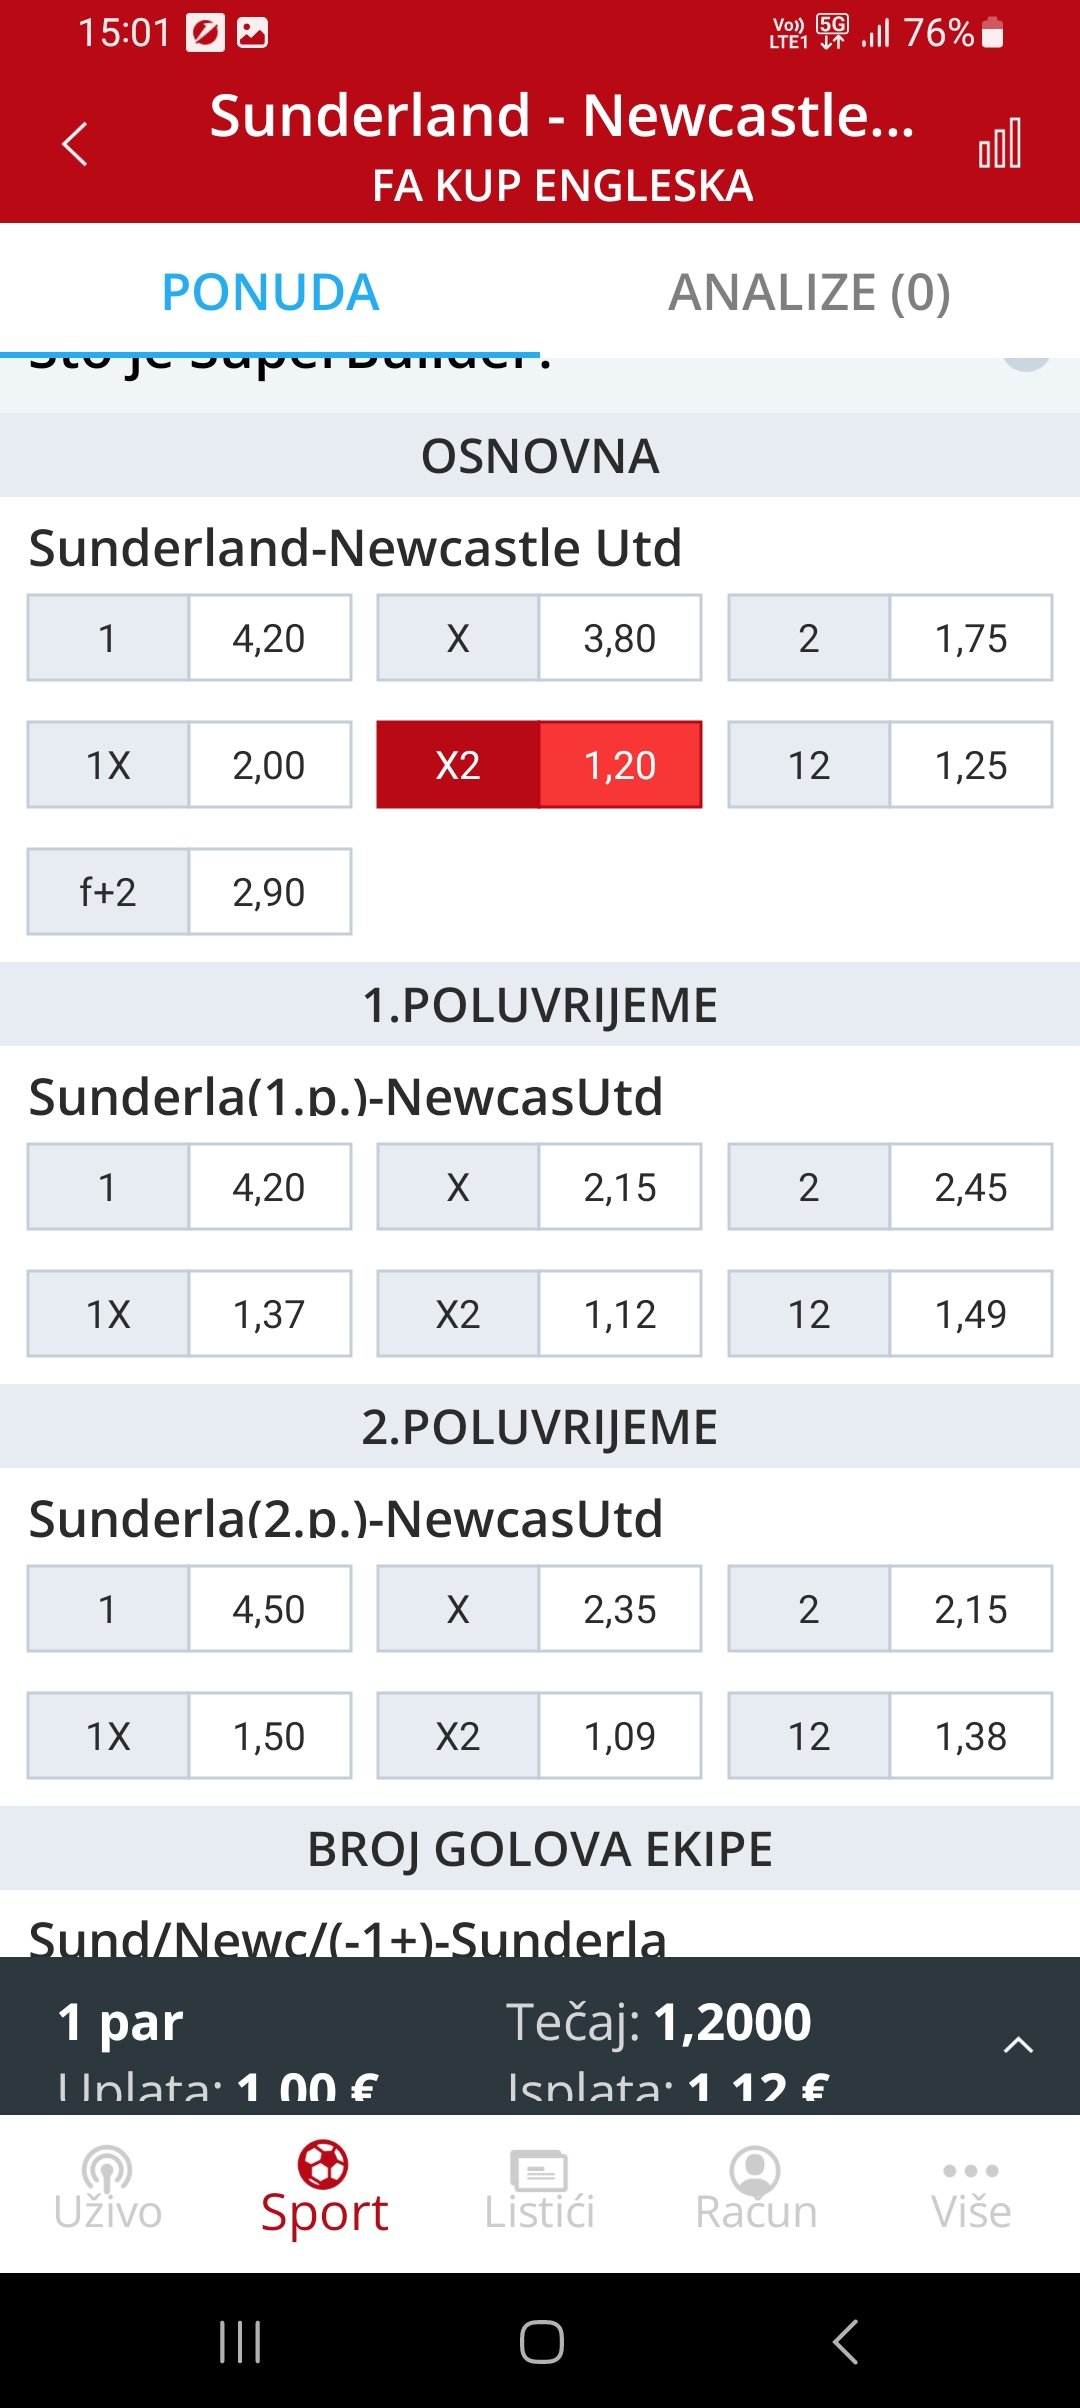Open Uživo live betting section

108,2190
